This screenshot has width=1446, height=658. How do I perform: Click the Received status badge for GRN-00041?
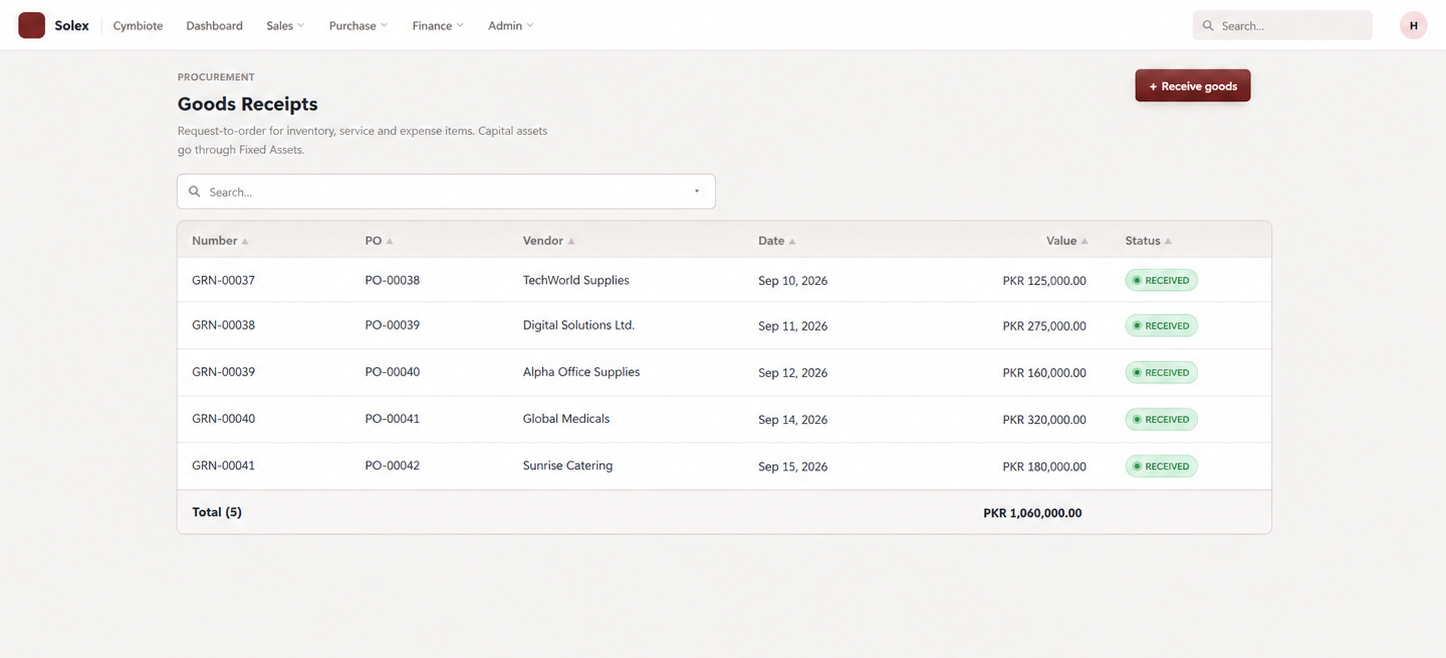tap(1161, 466)
